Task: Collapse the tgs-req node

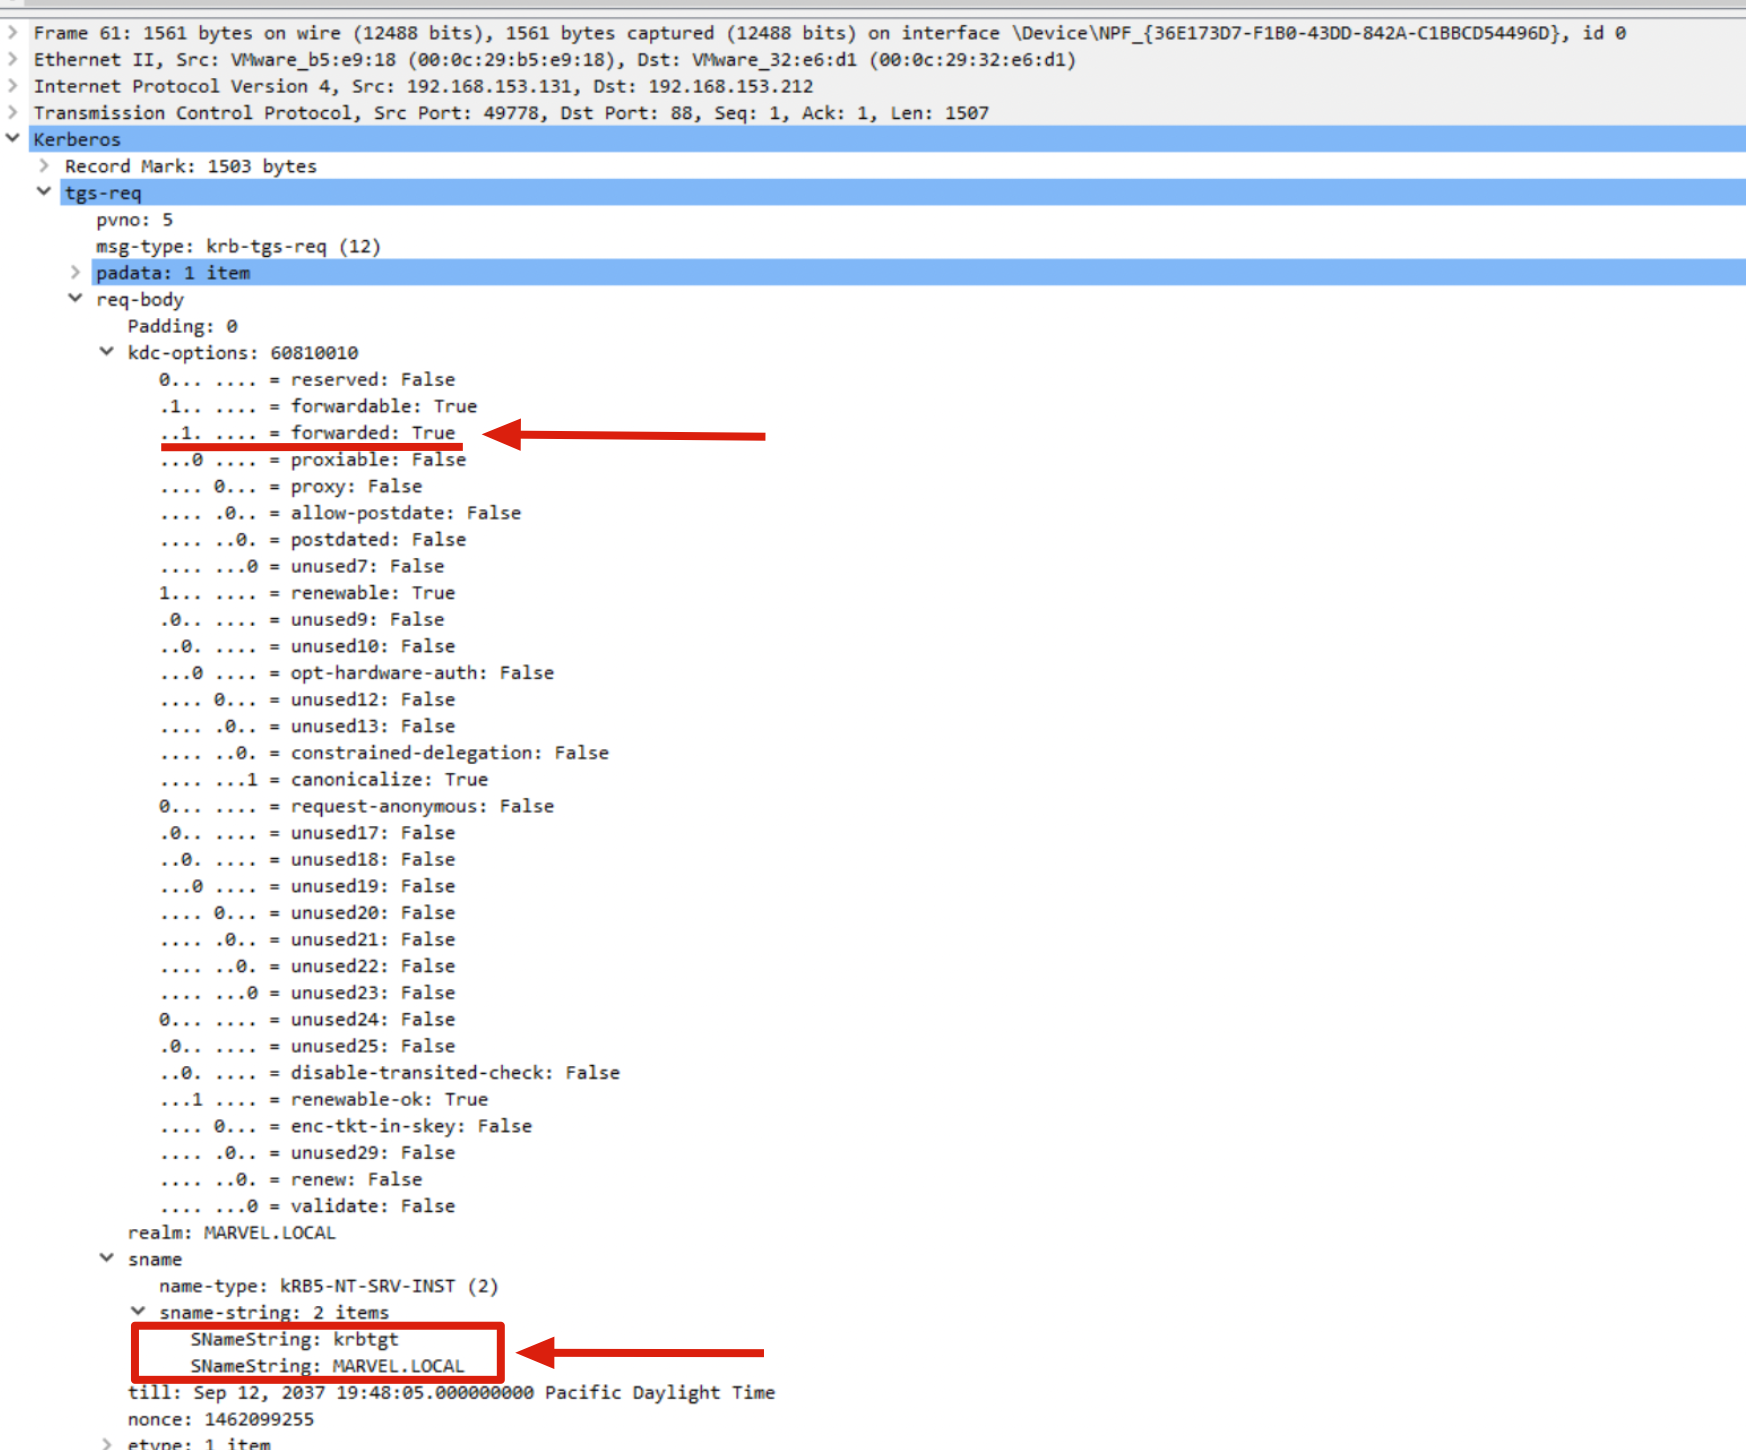Action: (44, 192)
